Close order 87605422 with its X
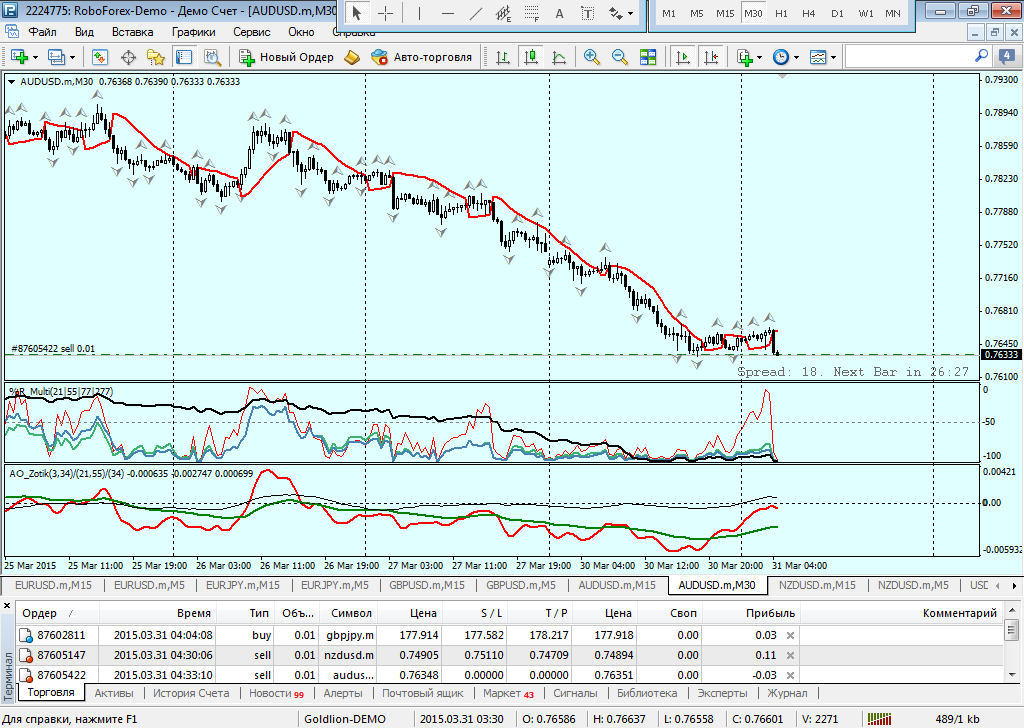Image resolution: width=1024 pixels, height=728 pixels. 790,675
